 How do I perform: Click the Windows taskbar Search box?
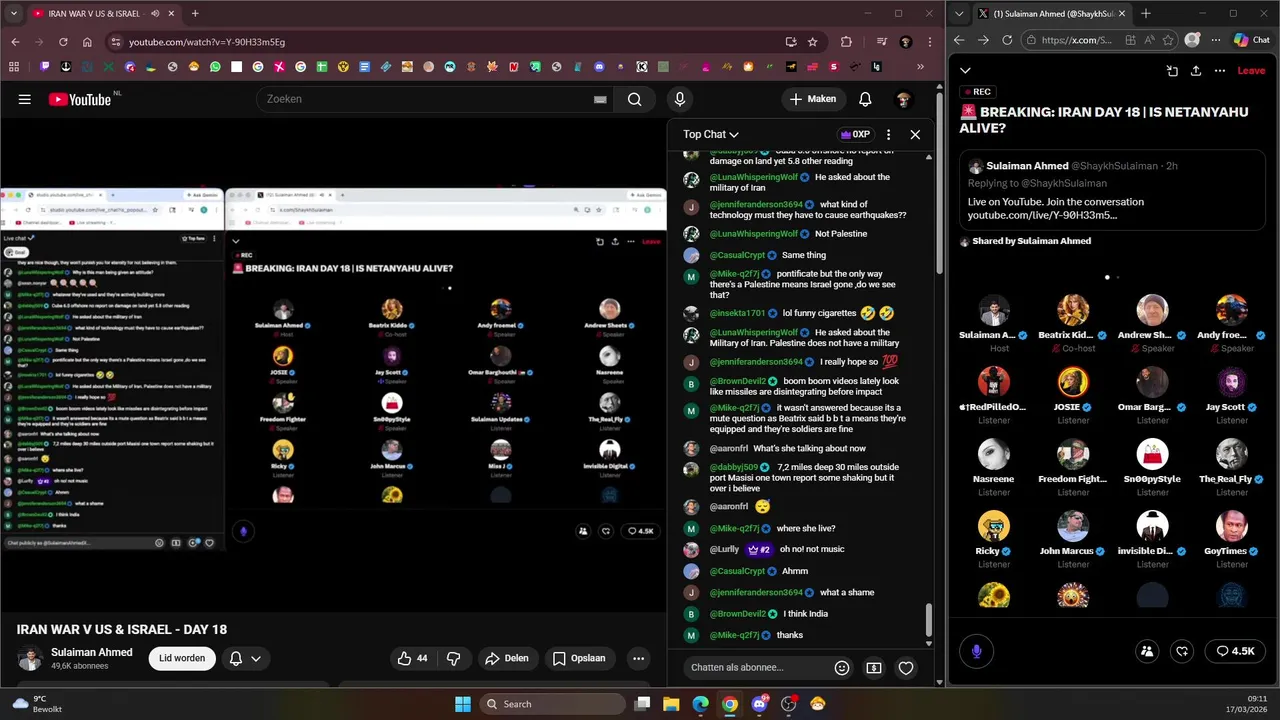click(551, 704)
